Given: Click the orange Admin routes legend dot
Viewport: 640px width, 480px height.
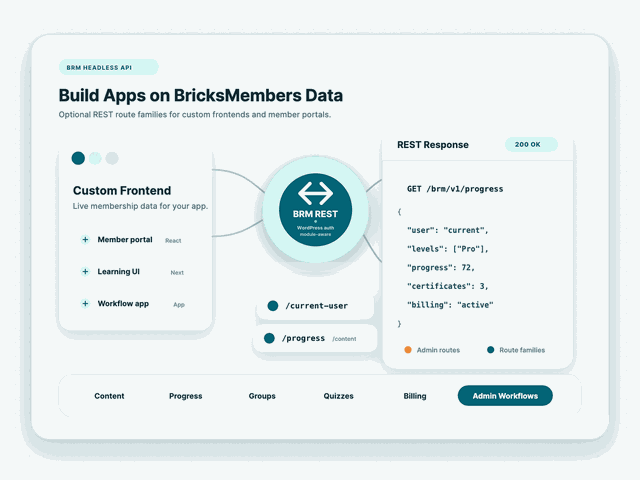Looking at the screenshot, I should tap(408, 350).
